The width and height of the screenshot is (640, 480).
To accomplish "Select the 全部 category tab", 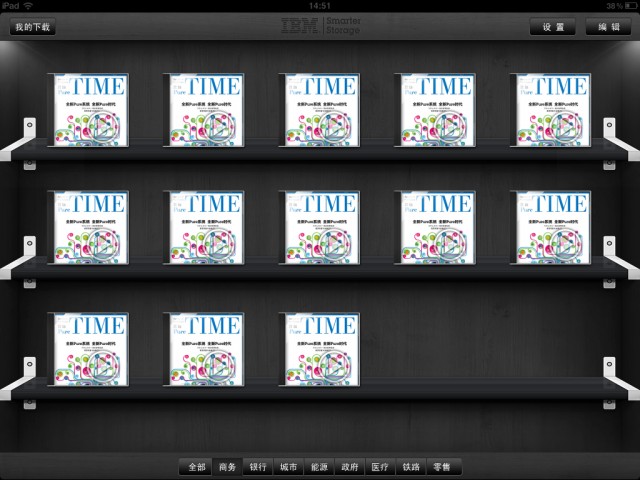I will pos(196,467).
